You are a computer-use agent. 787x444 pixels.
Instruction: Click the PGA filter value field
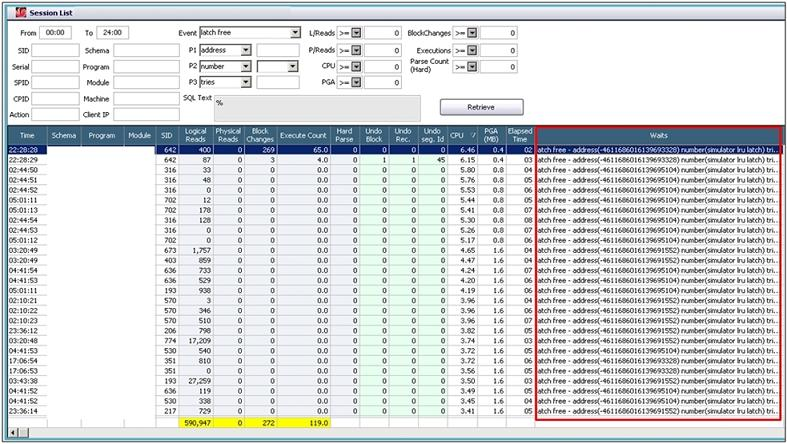[383, 82]
